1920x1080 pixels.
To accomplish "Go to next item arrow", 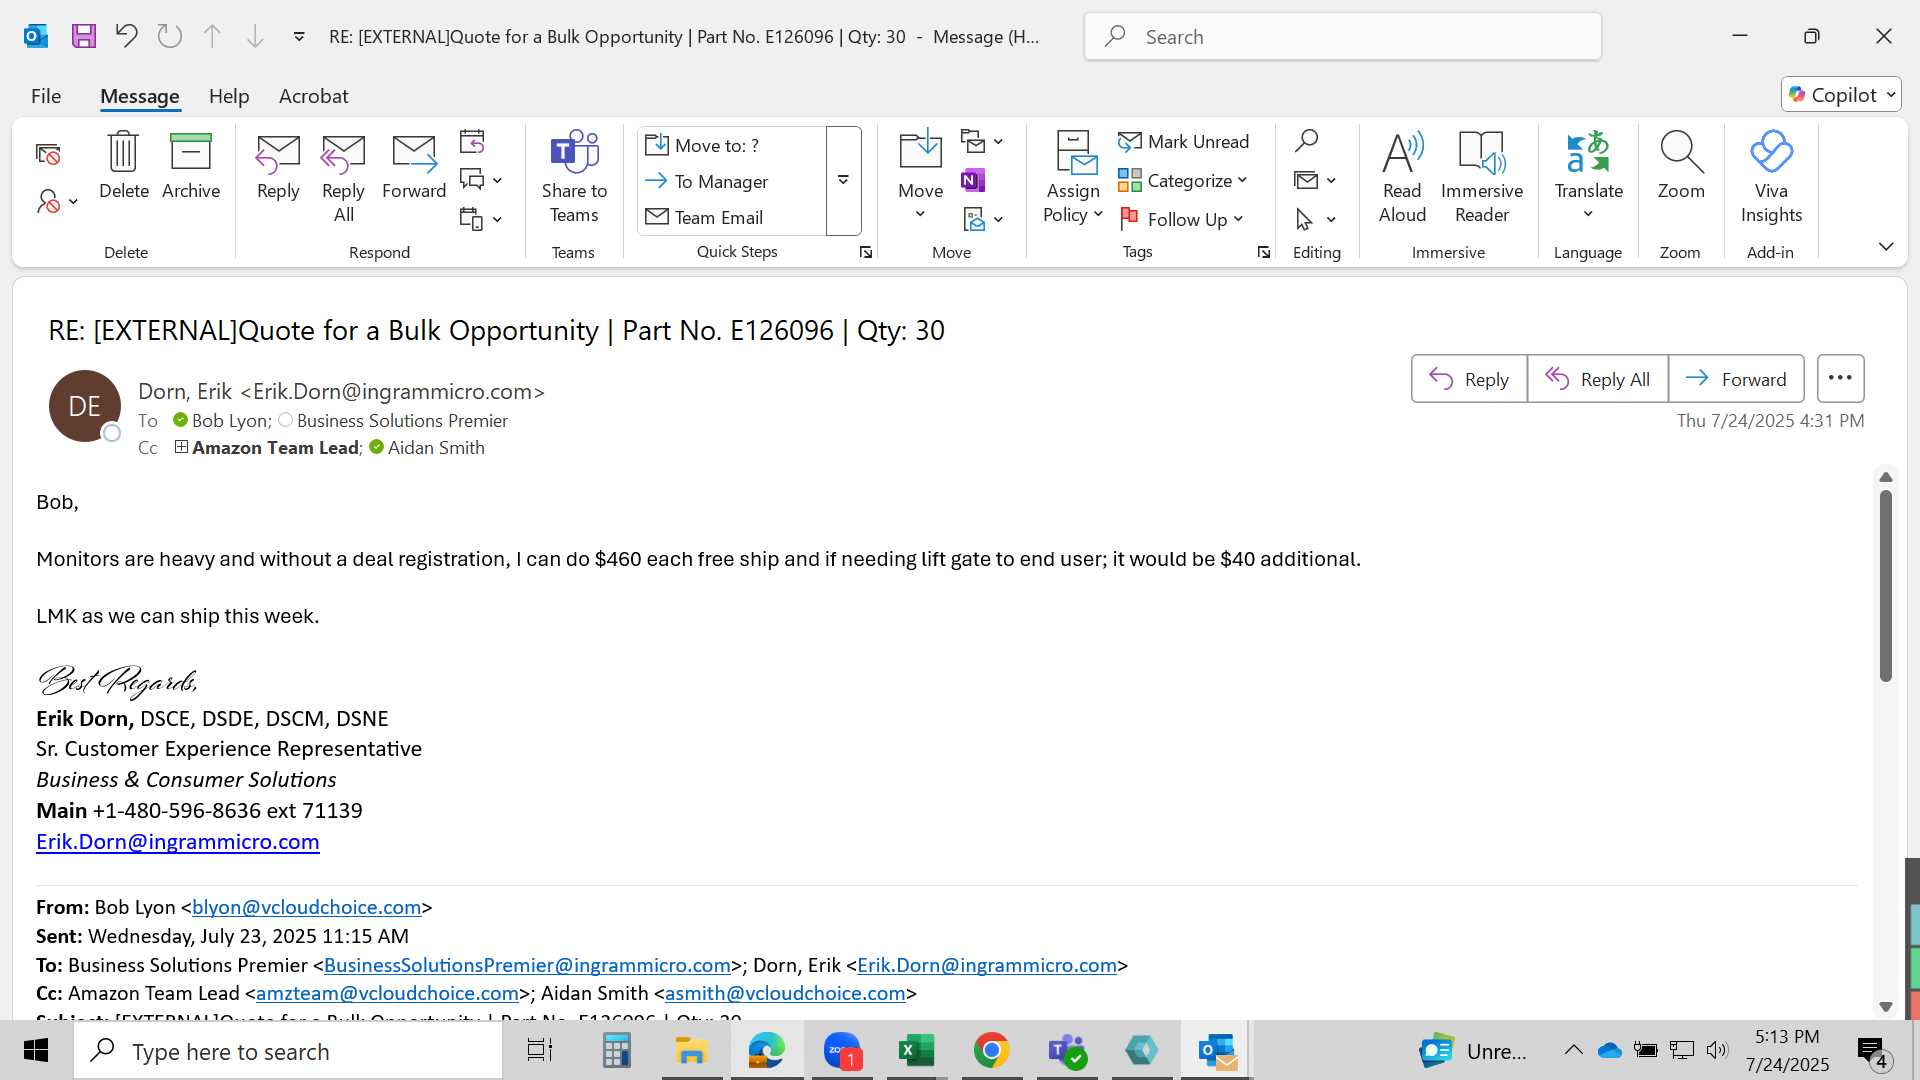I will pos(255,37).
